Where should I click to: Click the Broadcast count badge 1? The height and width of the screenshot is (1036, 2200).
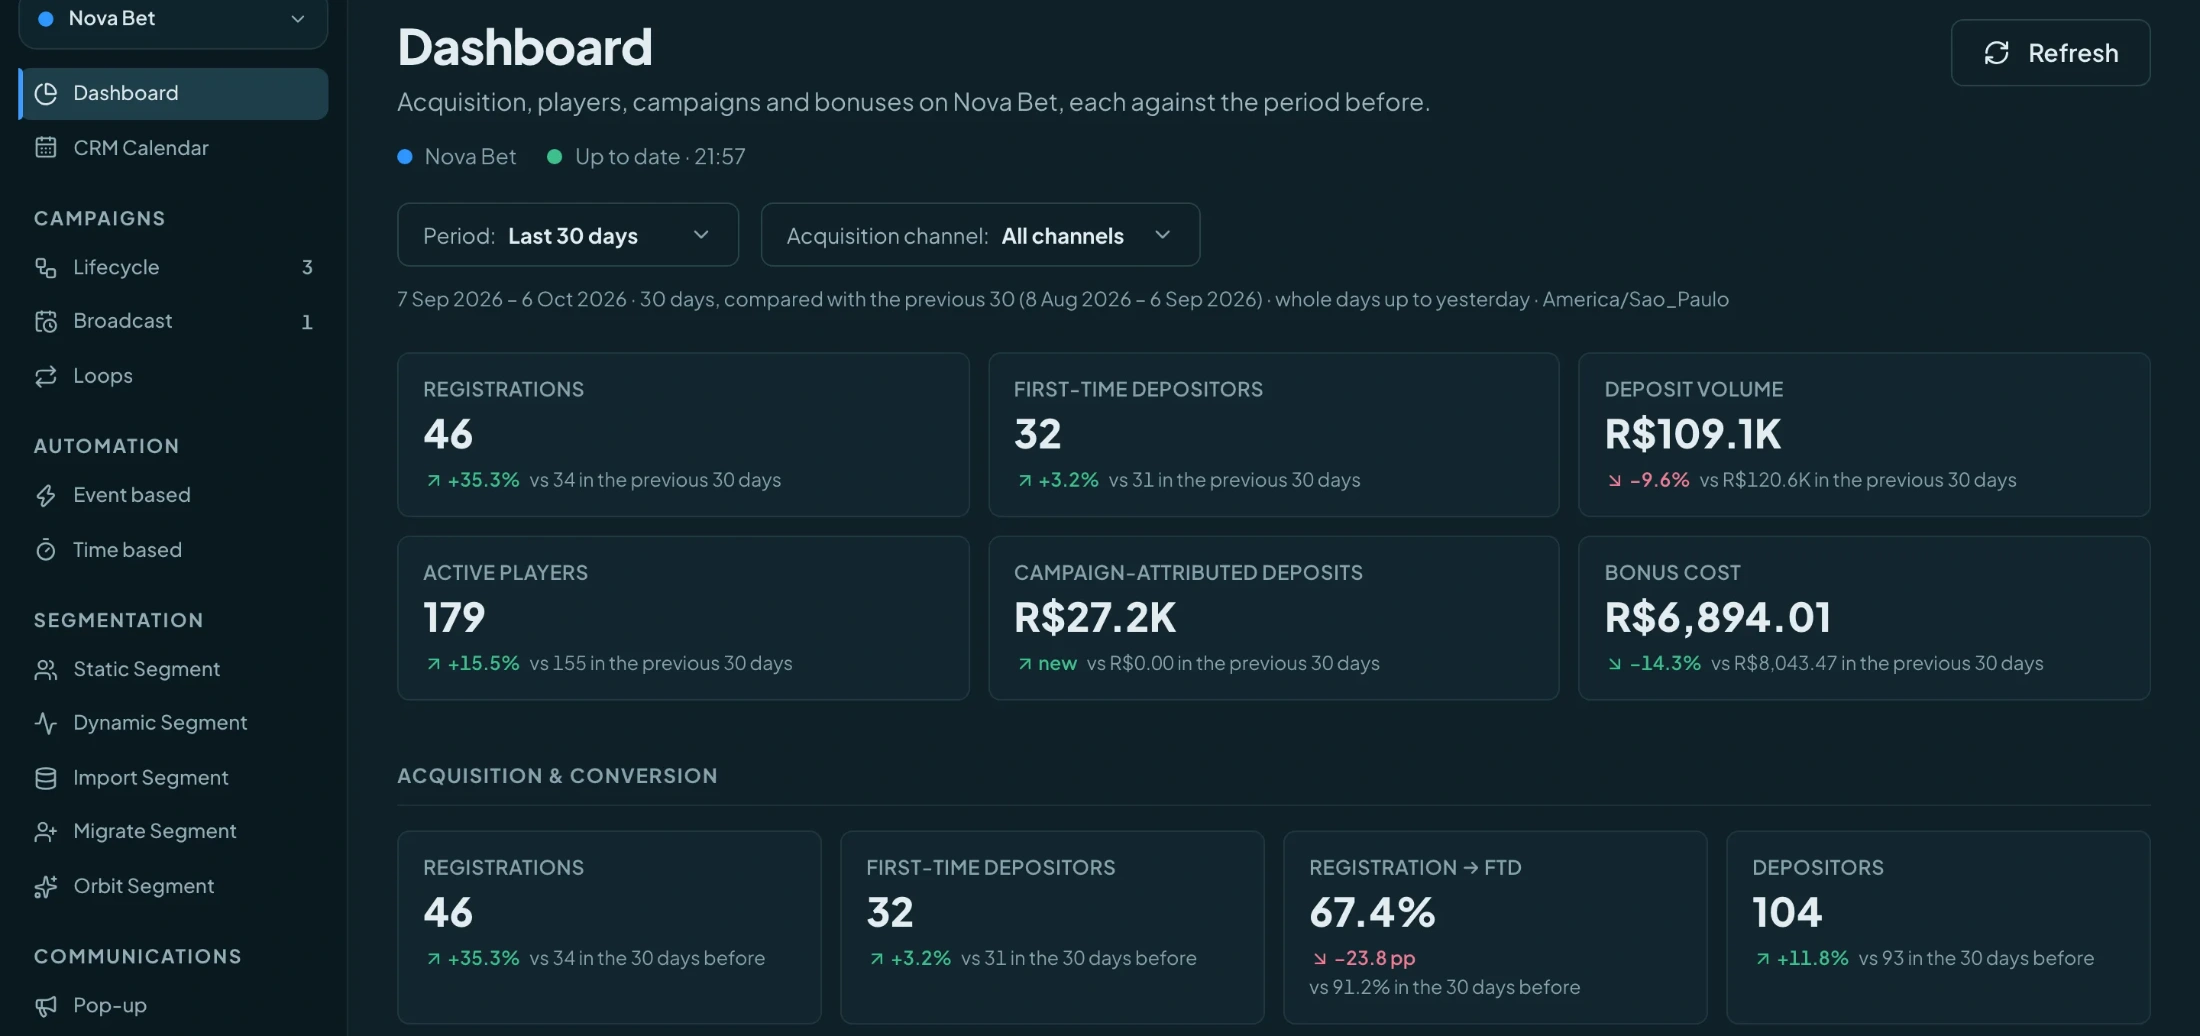307,322
